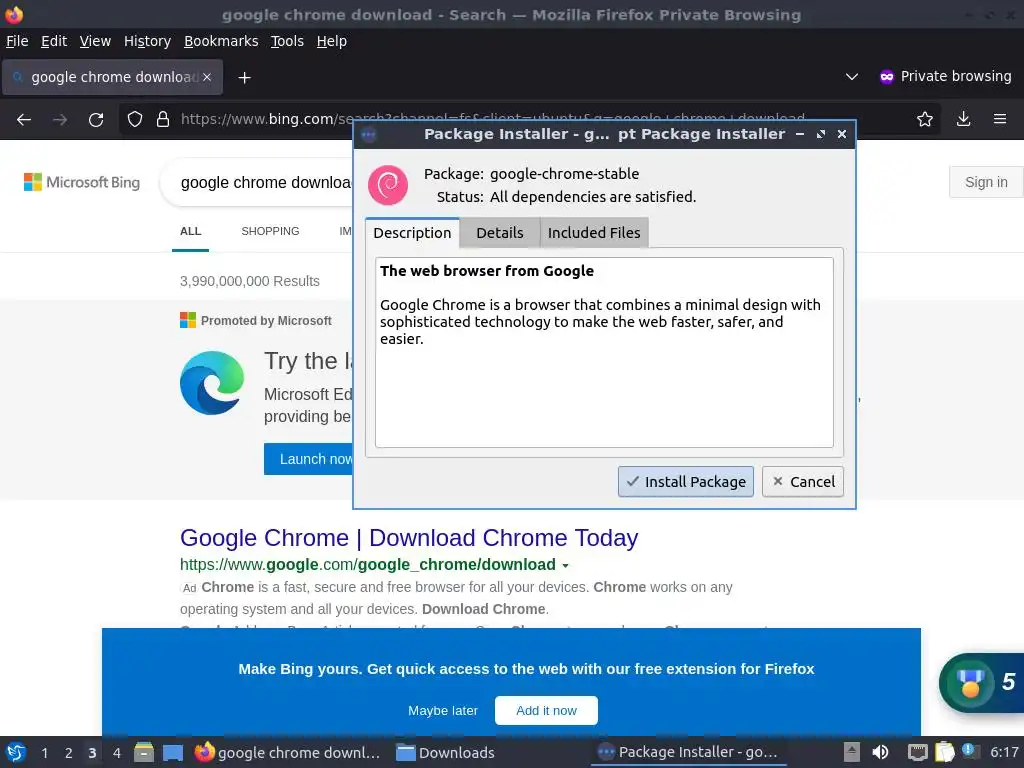Switch to Firefox window in taskbar
This screenshot has width=1024, height=768.
288,752
